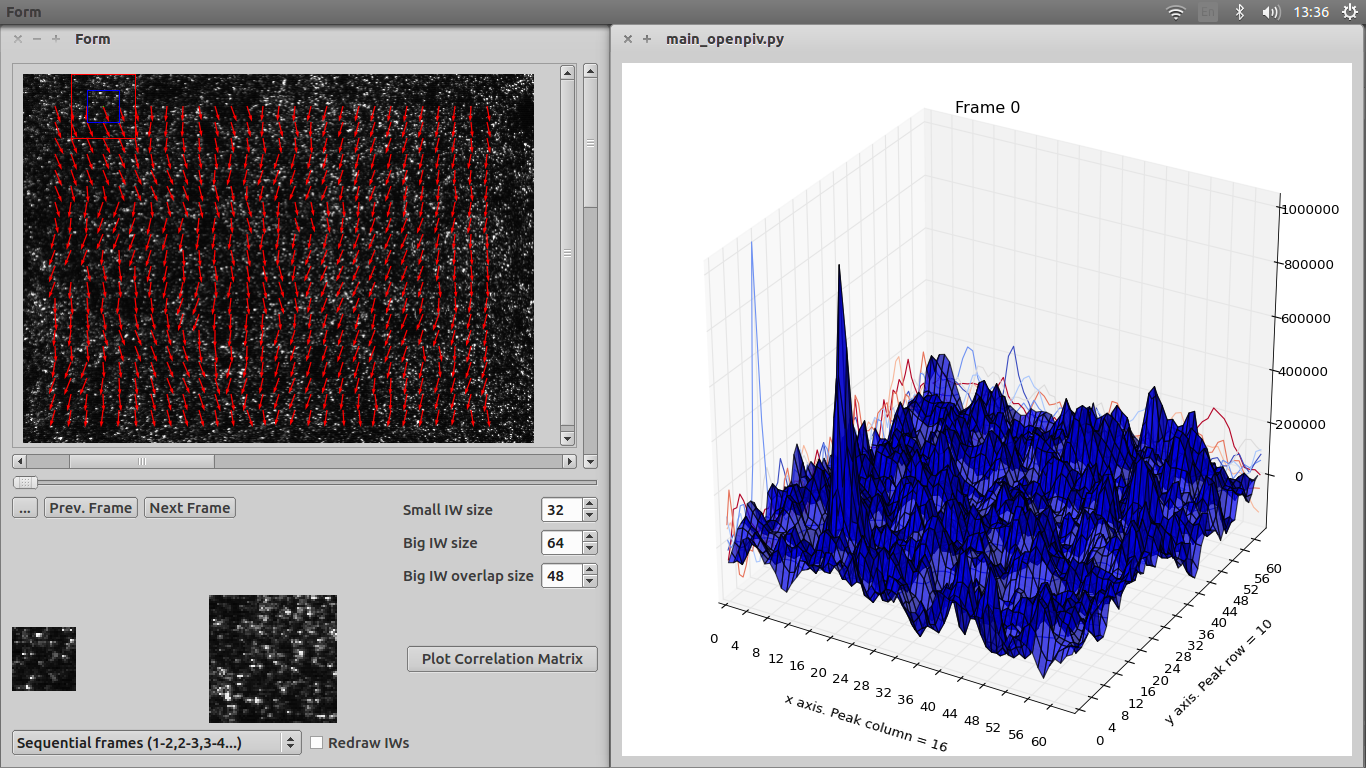This screenshot has width=1366, height=768.
Task: Open the Wi-Fi network indicator
Action: click(1176, 12)
